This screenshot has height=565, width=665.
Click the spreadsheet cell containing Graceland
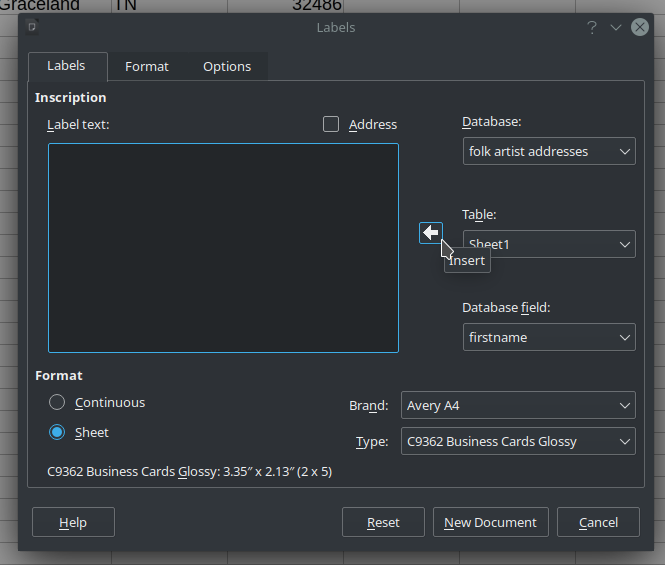[x=56, y=6]
